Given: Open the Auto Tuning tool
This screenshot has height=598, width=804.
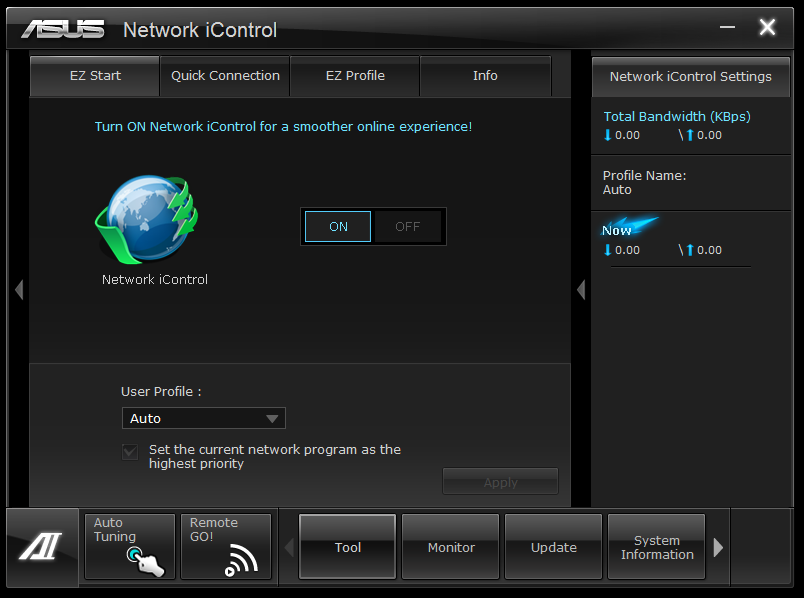Looking at the screenshot, I should pyautogui.click(x=129, y=546).
